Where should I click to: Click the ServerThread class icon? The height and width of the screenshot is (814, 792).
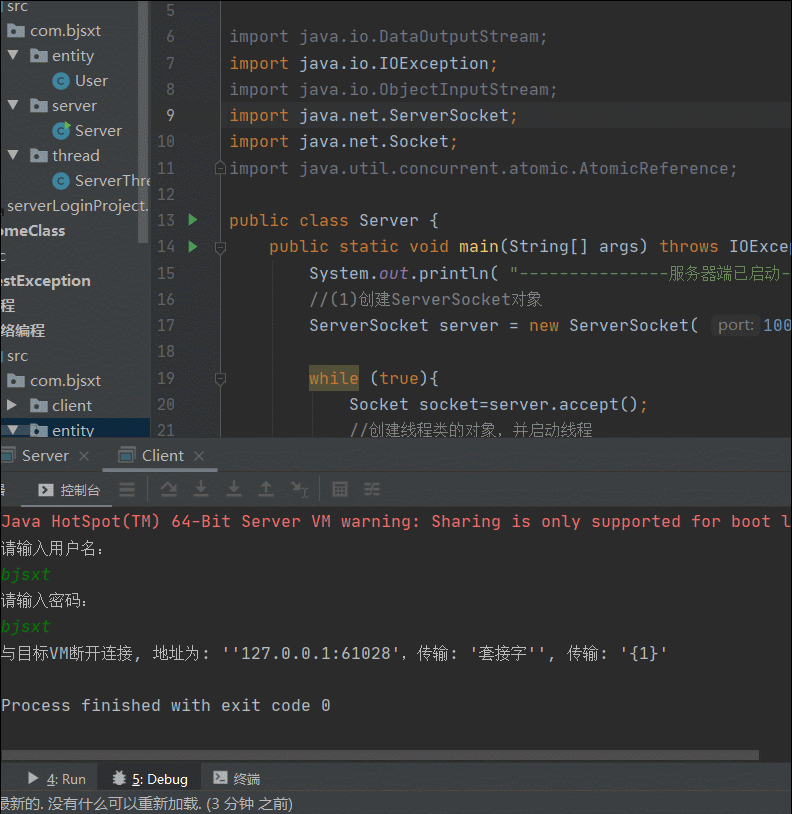pos(61,180)
